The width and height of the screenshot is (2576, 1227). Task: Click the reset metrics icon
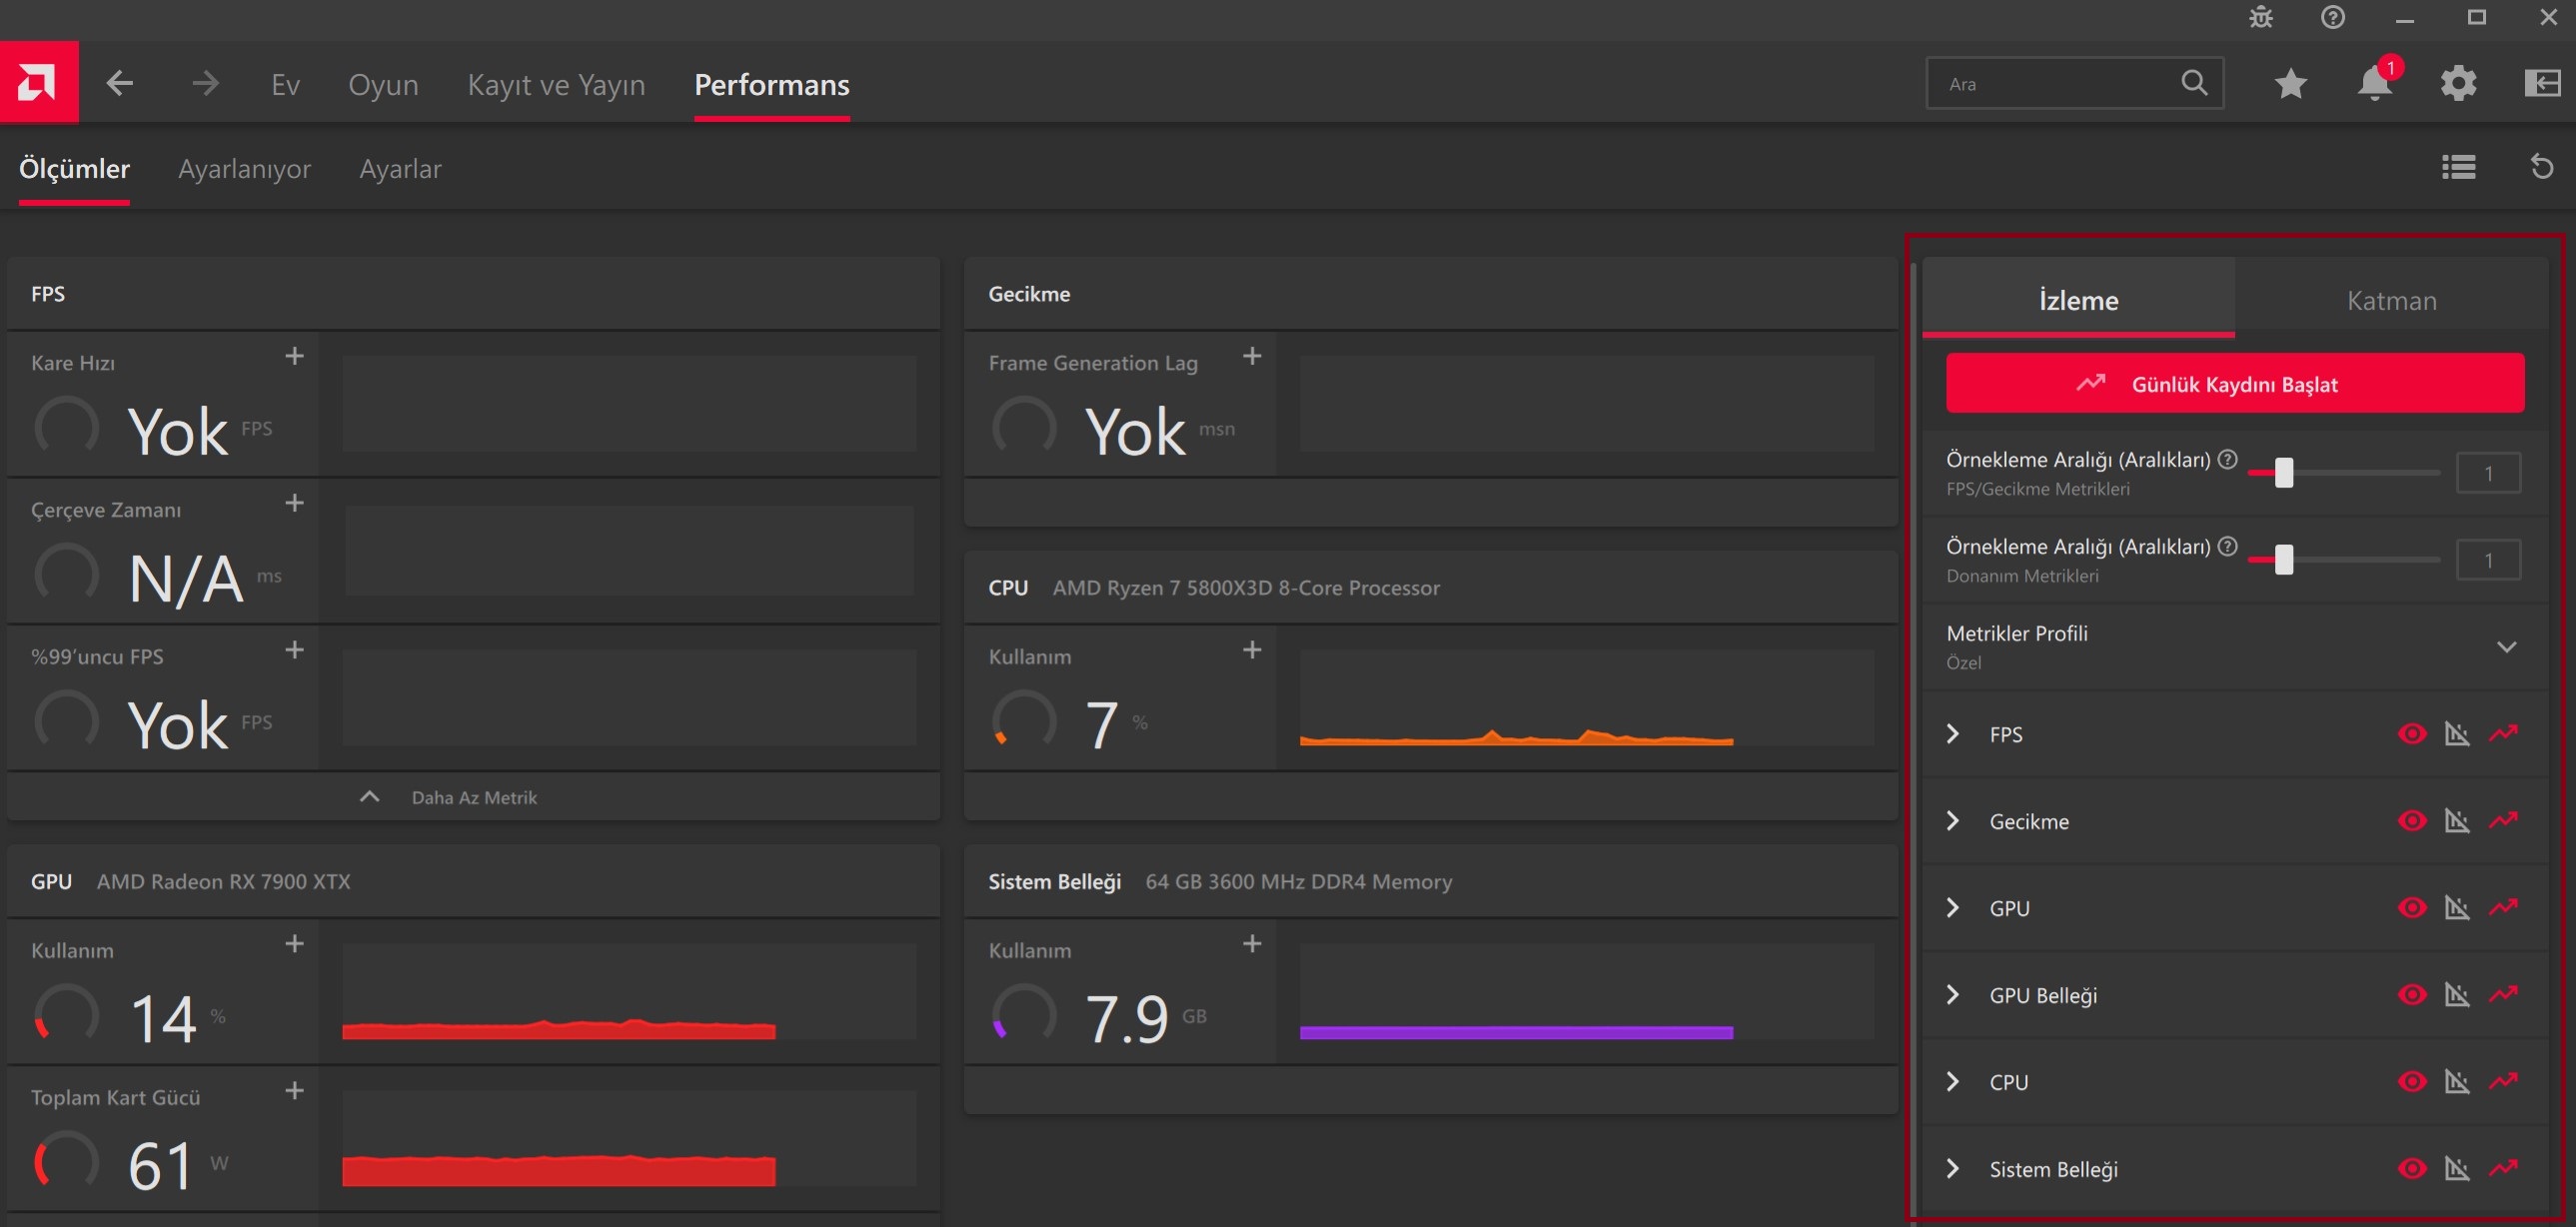(x=2542, y=167)
